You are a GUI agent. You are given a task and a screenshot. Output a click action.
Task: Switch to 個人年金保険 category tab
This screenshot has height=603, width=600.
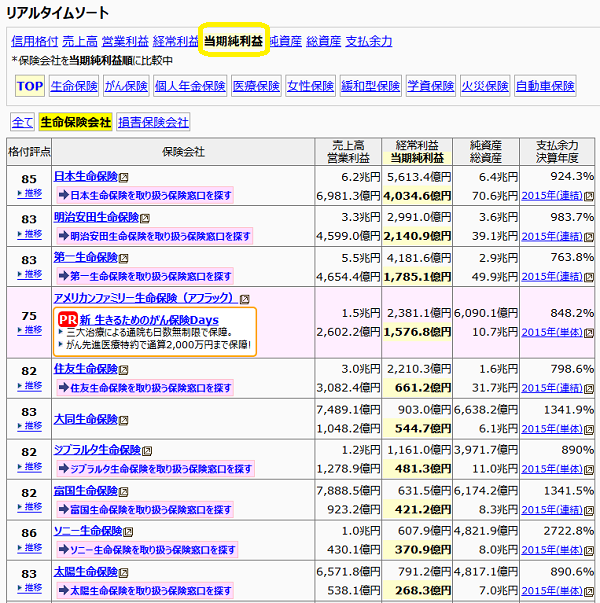tap(190, 86)
